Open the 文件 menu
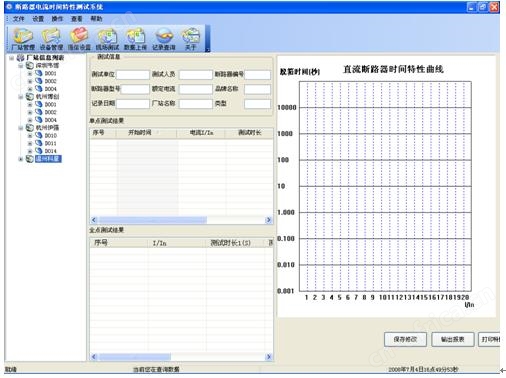 click(x=18, y=19)
